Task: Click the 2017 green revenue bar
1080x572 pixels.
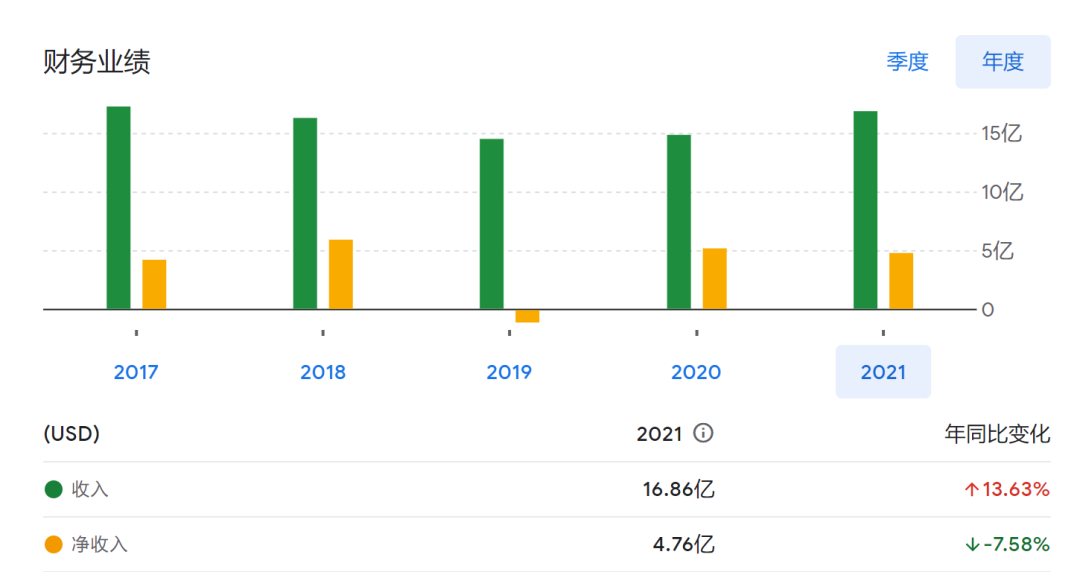Action: (x=118, y=207)
